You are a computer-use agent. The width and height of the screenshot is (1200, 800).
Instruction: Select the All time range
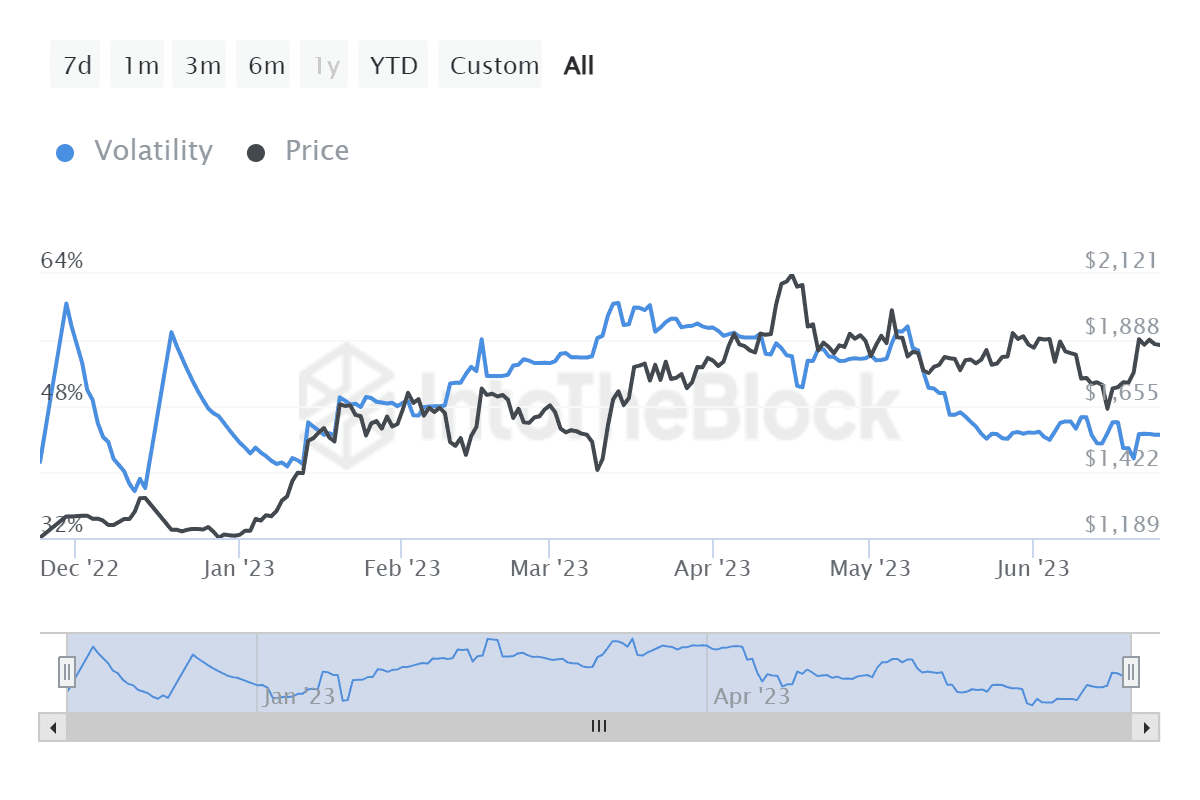pos(579,66)
